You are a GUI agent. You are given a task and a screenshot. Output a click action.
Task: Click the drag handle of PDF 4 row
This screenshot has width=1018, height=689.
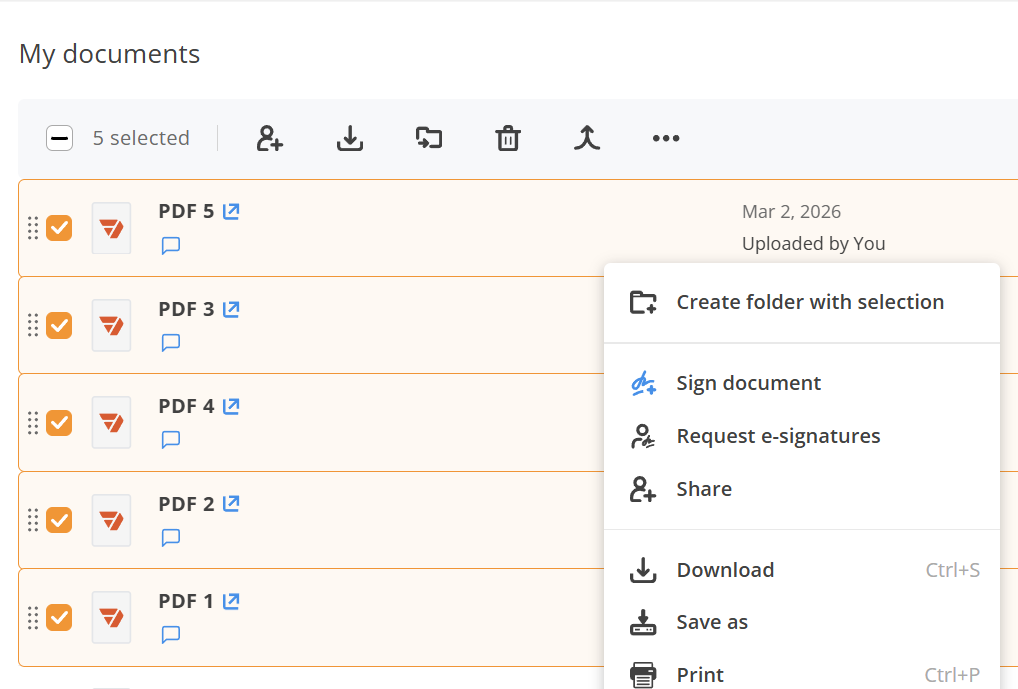coord(33,423)
